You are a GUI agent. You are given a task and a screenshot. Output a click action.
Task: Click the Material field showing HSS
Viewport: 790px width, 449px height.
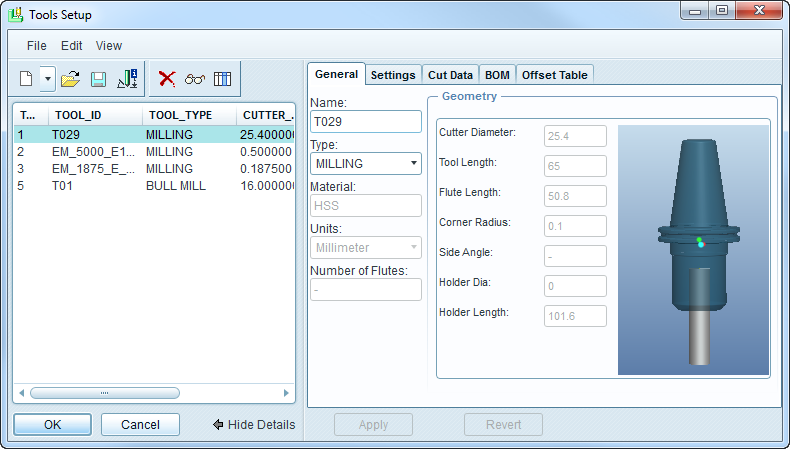click(366, 206)
